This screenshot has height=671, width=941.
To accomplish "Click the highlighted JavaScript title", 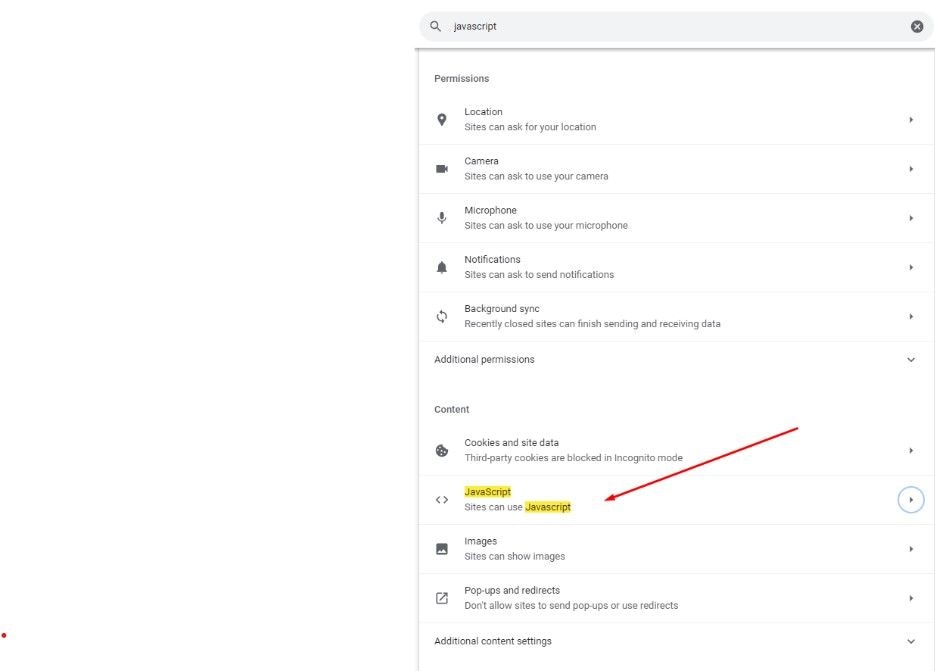I will (487, 492).
